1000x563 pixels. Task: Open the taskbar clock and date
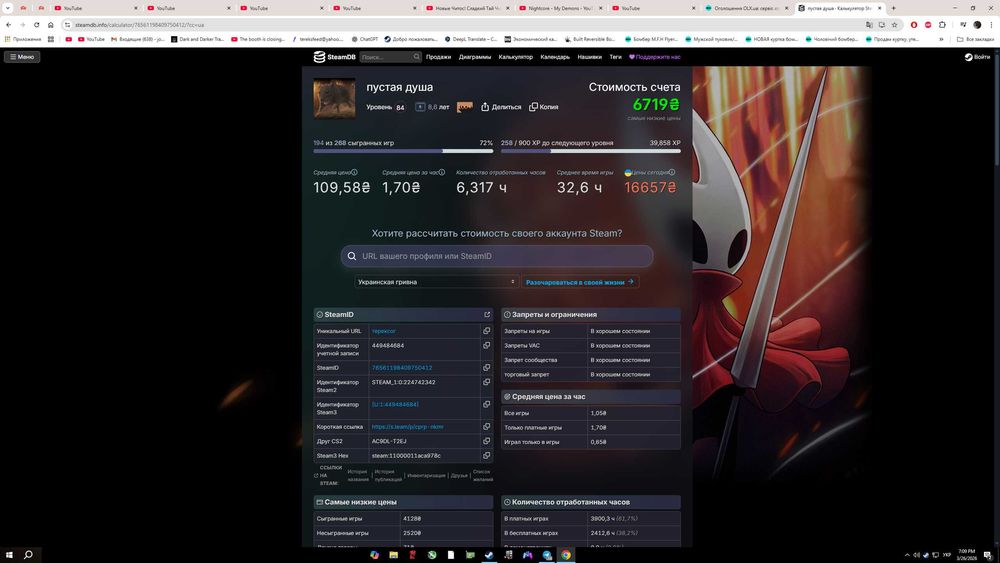[x=967, y=555]
